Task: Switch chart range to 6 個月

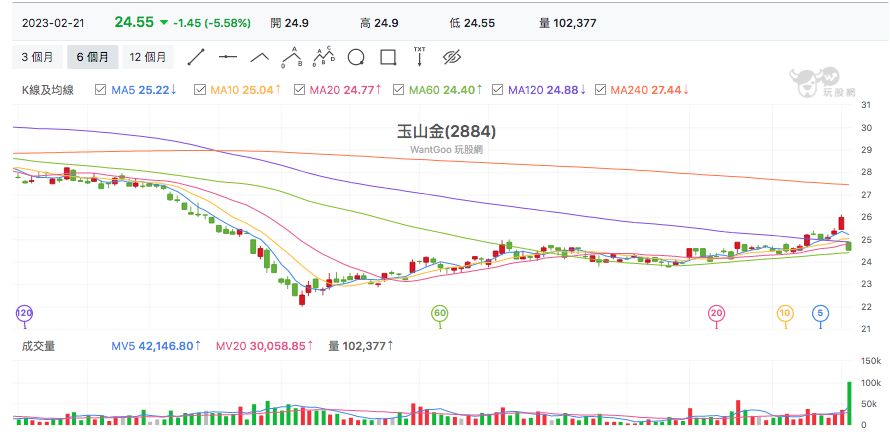Action: [93, 57]
